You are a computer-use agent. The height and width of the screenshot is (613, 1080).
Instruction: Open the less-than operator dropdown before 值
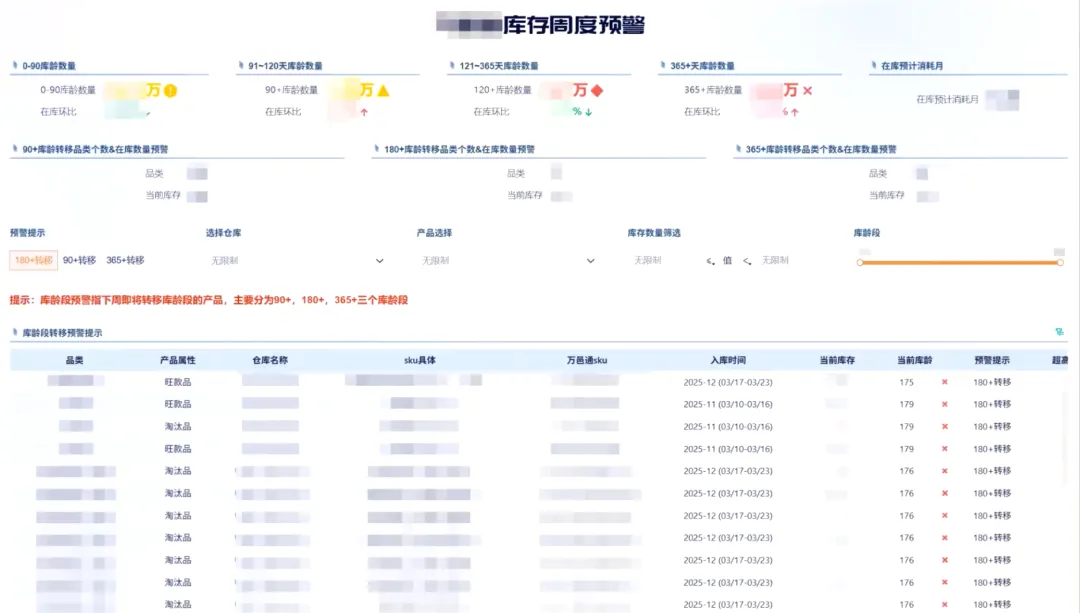click(x=711, y=261)
